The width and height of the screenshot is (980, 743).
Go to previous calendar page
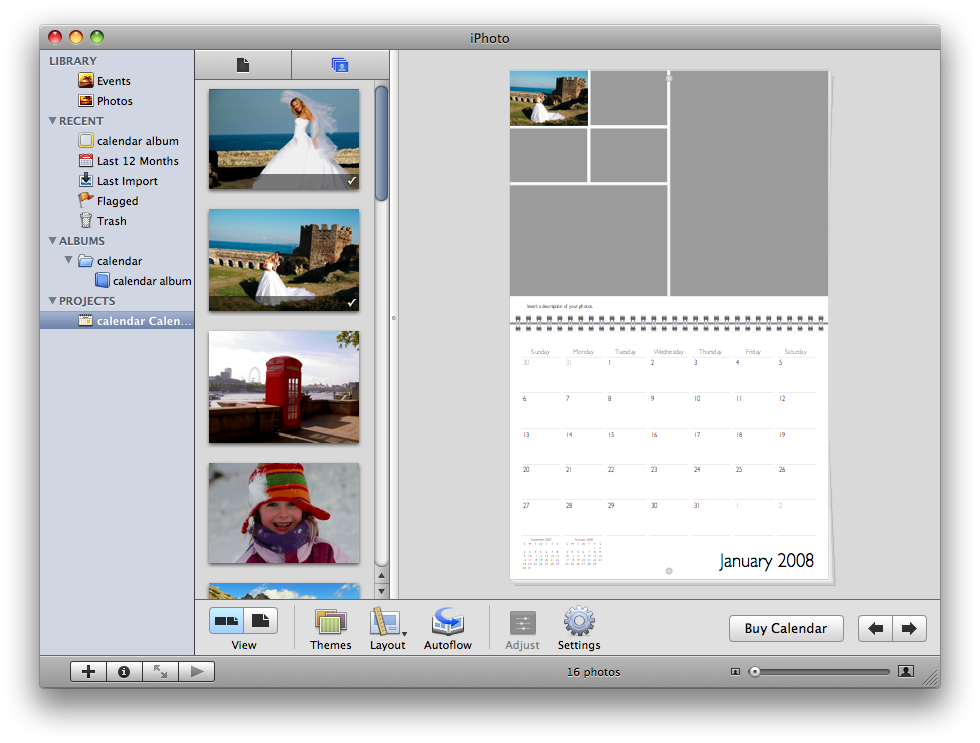pyautogui.click(x=876, y=629)
